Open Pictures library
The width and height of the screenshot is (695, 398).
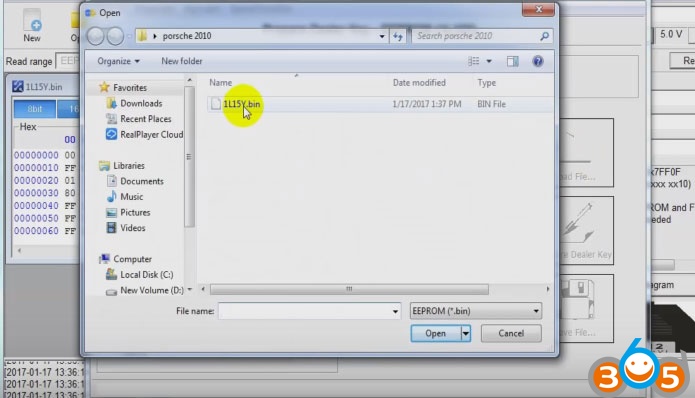pos(135,212)
